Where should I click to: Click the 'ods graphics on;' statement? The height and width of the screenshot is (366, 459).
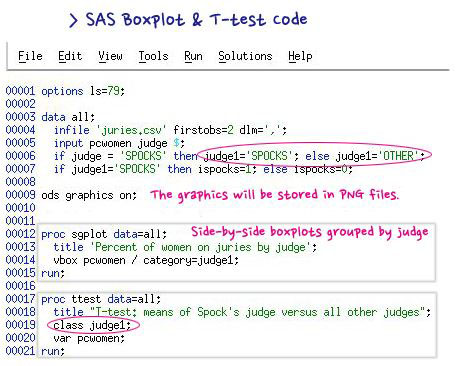[x=89, y=195]
